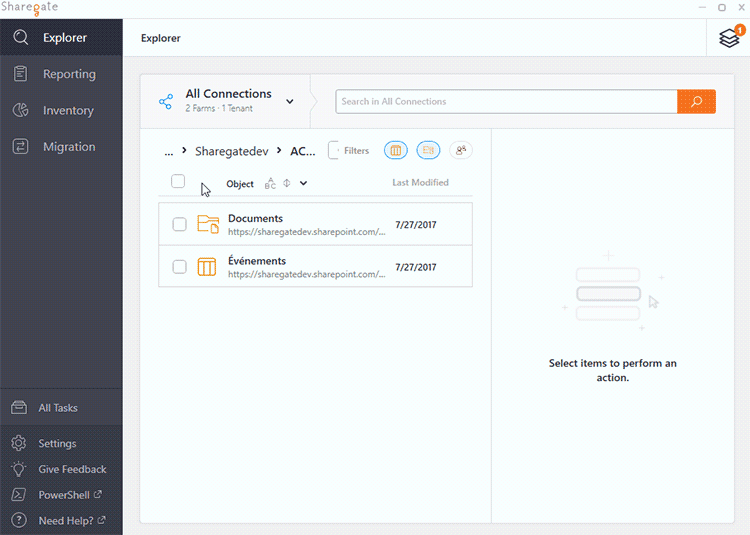Click the orange search button
Image resolution: width=750 pixels, height=535 pixels.
(x=696, y=101)
